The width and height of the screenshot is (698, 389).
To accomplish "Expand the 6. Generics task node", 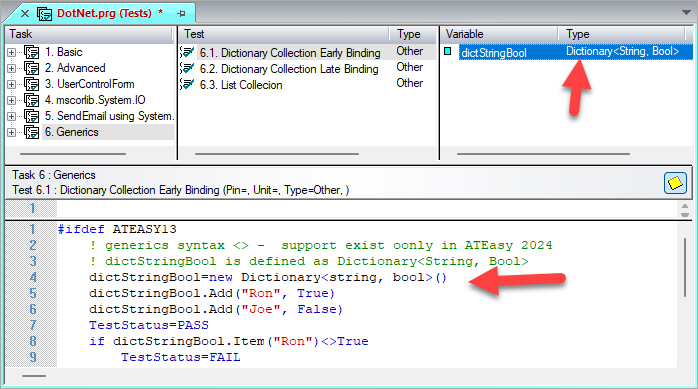I will click(12, 133).
